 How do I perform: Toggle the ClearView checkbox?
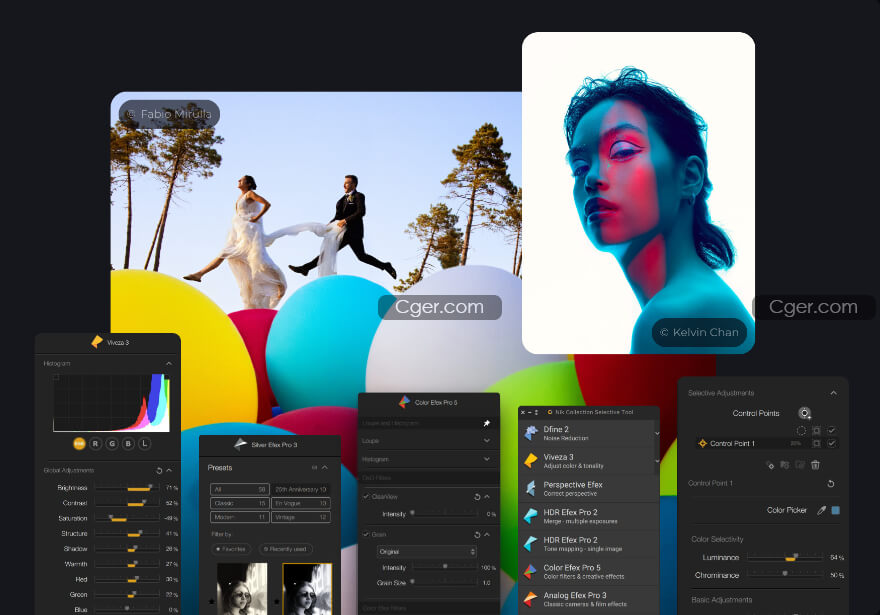366,497
